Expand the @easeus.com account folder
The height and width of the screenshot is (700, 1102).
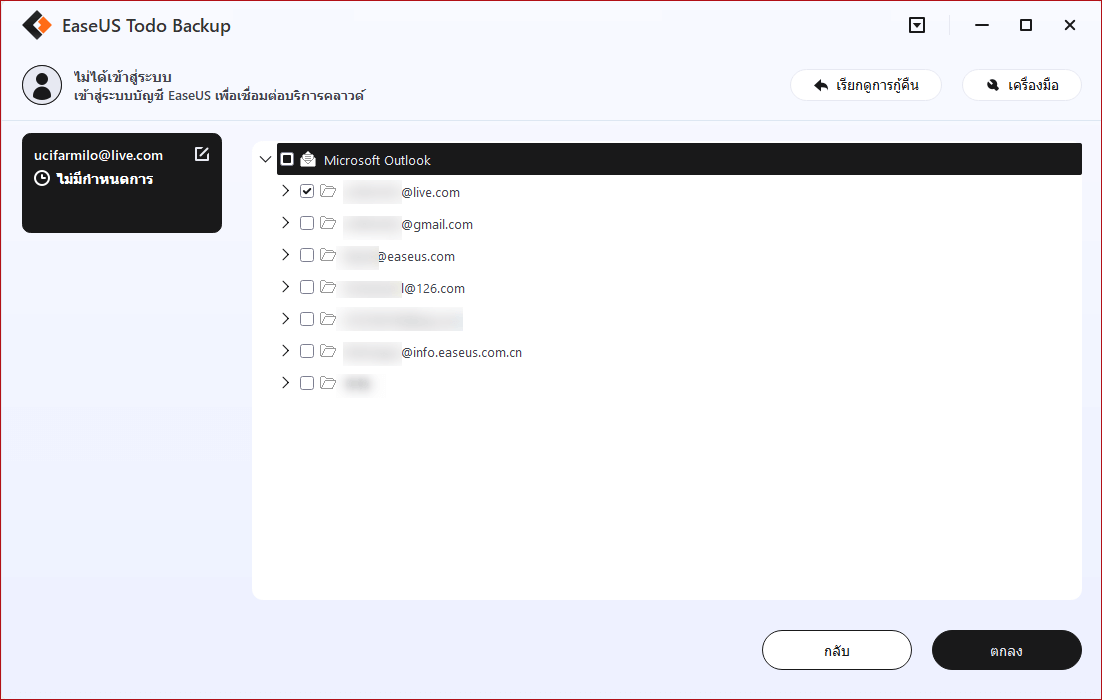pos(285,255)
